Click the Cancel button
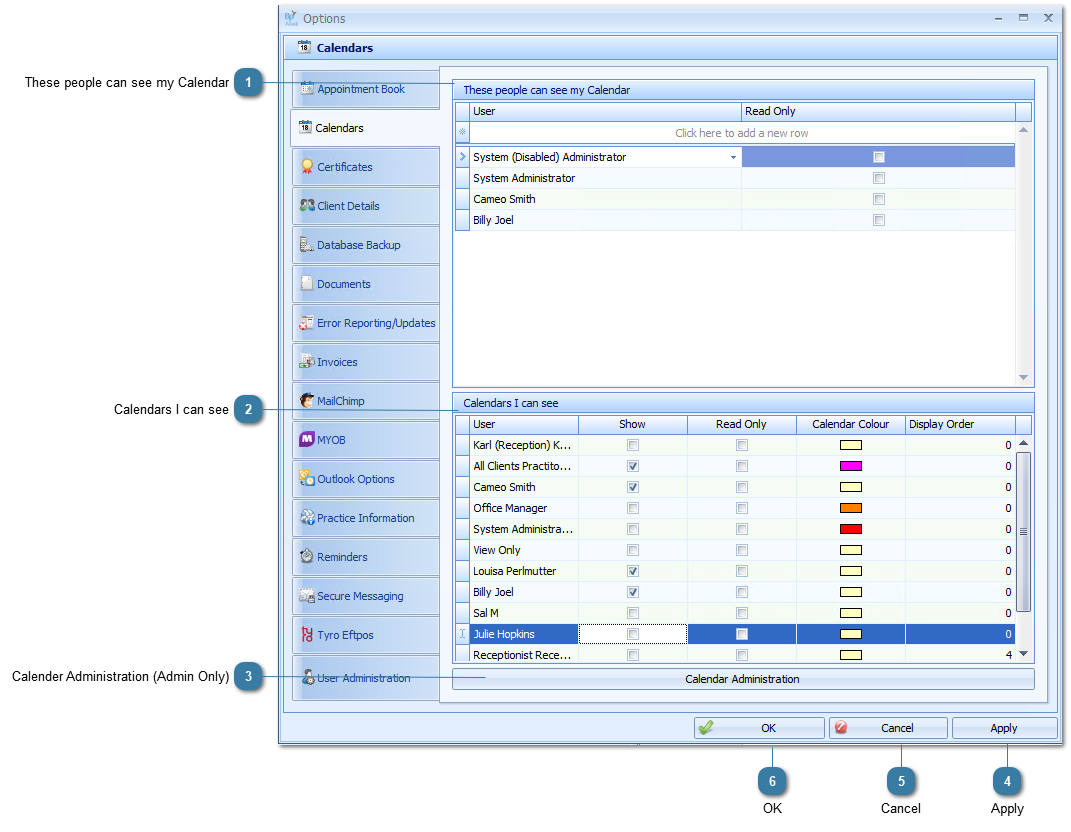The height and width of the screenshot is (832, 1071). click(x=888, y=728)
